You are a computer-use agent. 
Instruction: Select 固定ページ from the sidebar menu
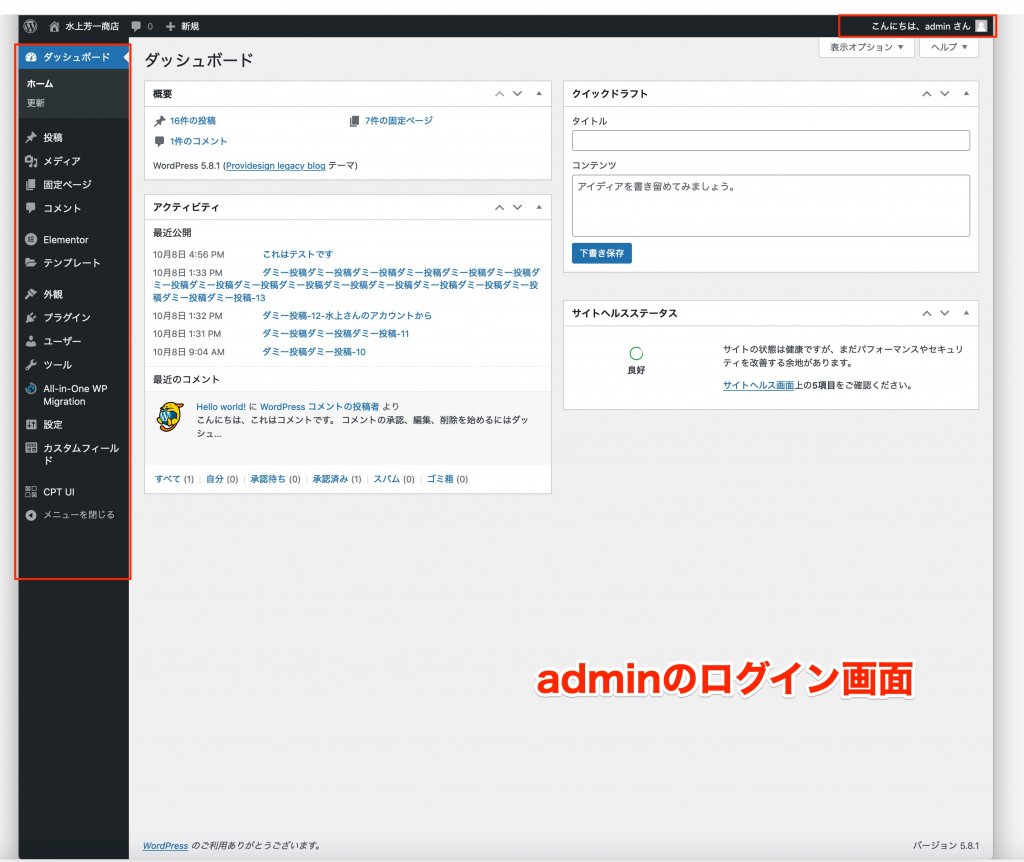coord(67,185)
